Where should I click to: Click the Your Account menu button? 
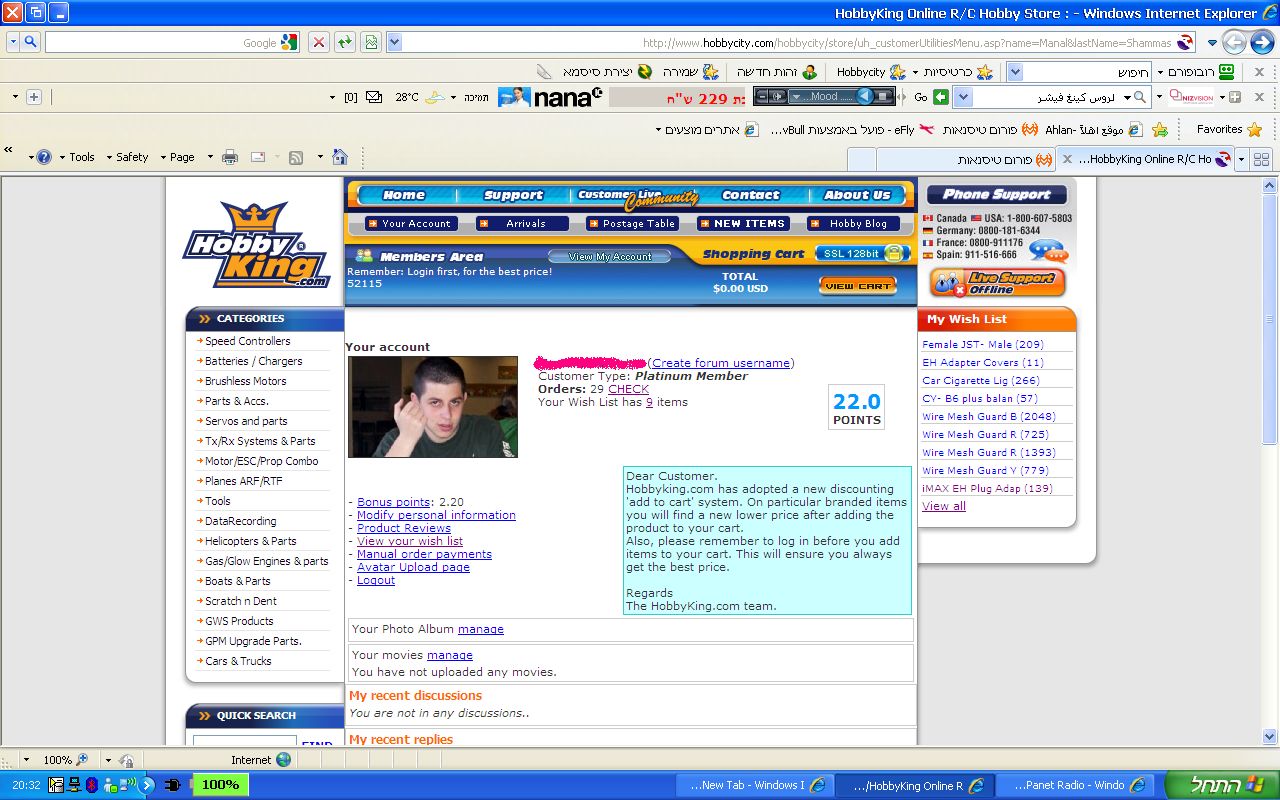pyautogui.click(x=410, y=224)
